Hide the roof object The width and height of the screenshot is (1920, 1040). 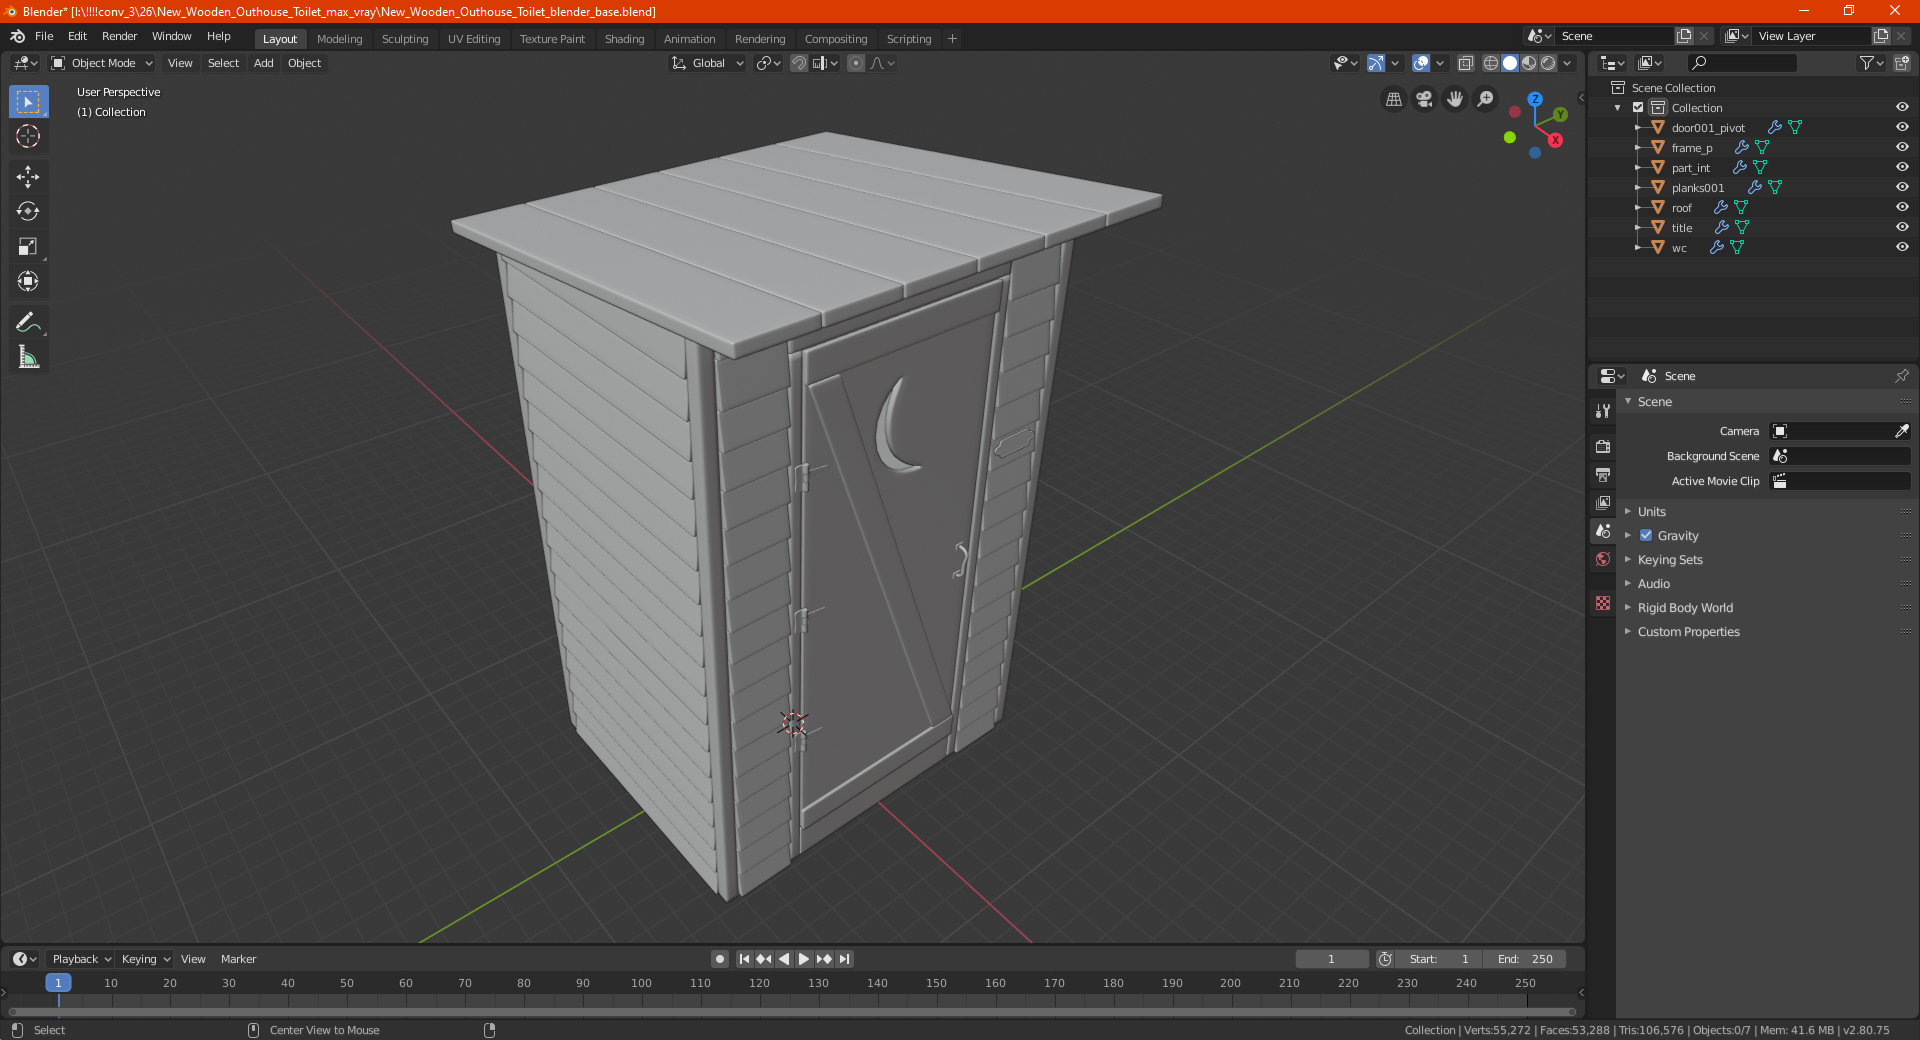1902,207
